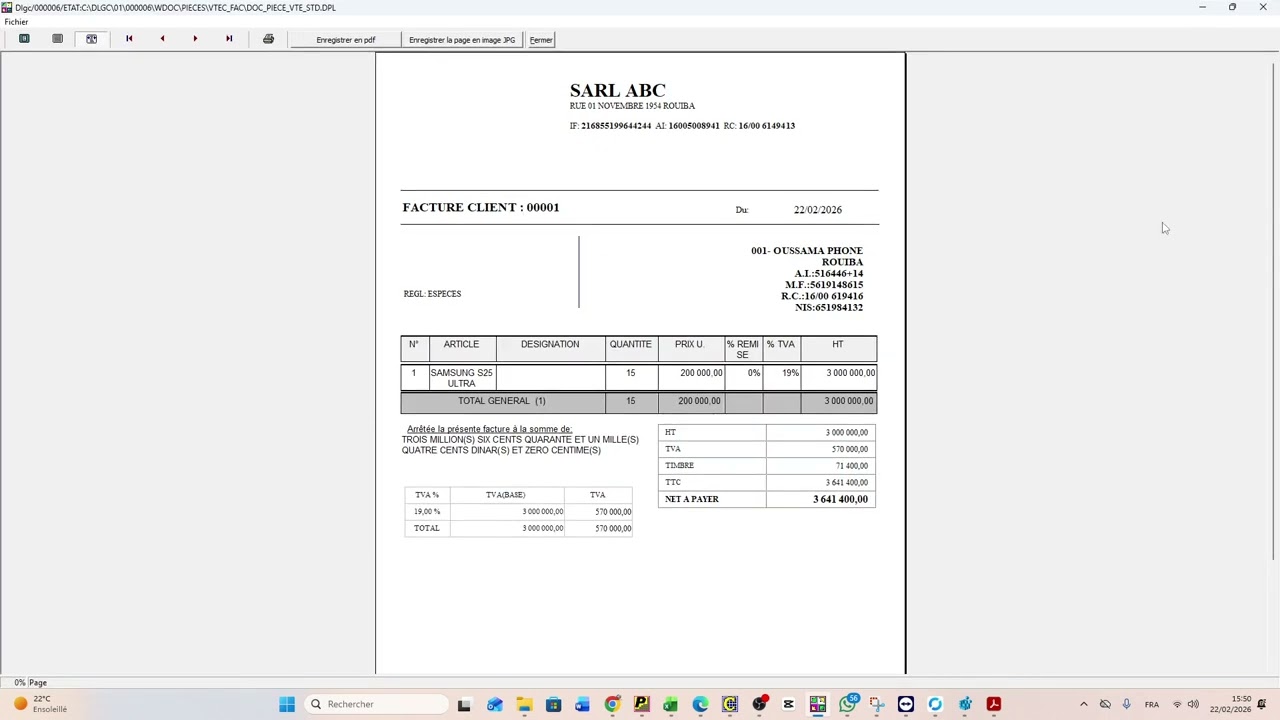Click the unit price 200 000,00 in item row
1280x720 pixels.
pyautogui.click(x=701, y=373)
